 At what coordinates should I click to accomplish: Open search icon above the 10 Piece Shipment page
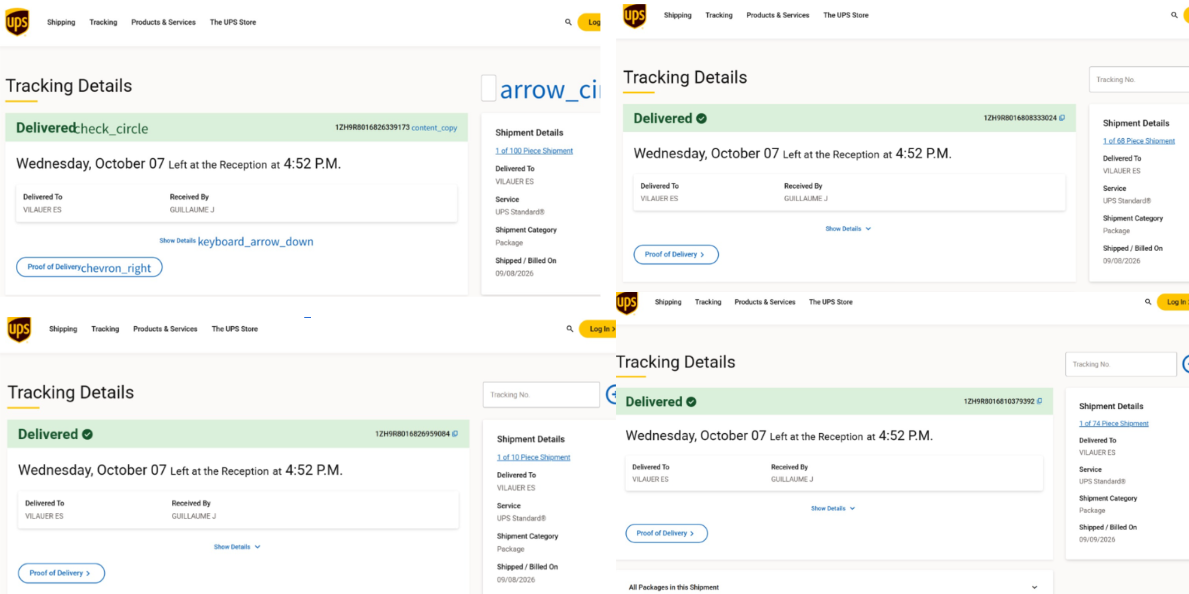pyautogui.click(x=569, y=328)
